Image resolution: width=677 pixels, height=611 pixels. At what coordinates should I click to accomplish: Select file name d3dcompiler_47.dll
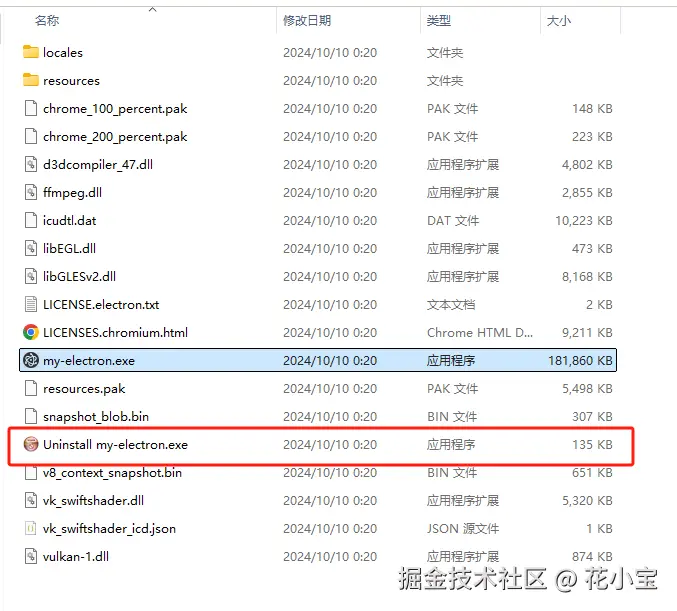click(98, 165)
